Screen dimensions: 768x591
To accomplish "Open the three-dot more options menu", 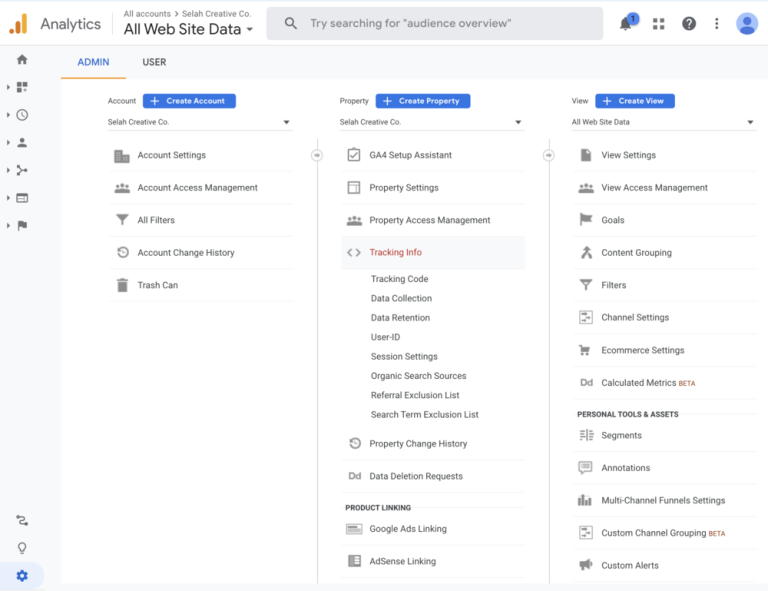I will [717, 24].
